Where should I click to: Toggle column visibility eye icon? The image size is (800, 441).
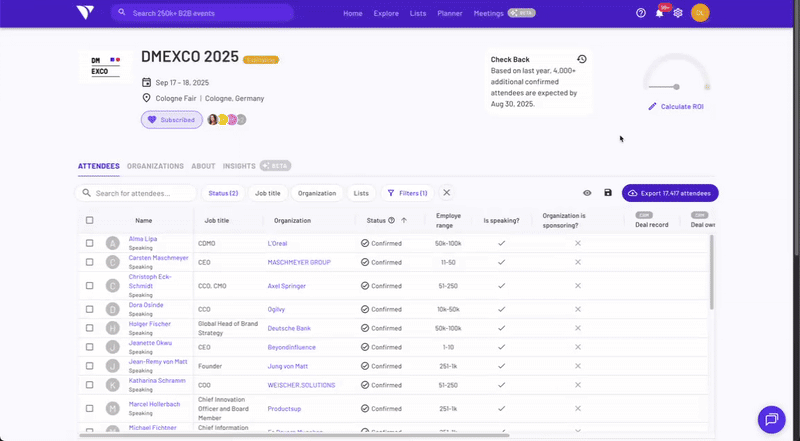pos(587,193)
